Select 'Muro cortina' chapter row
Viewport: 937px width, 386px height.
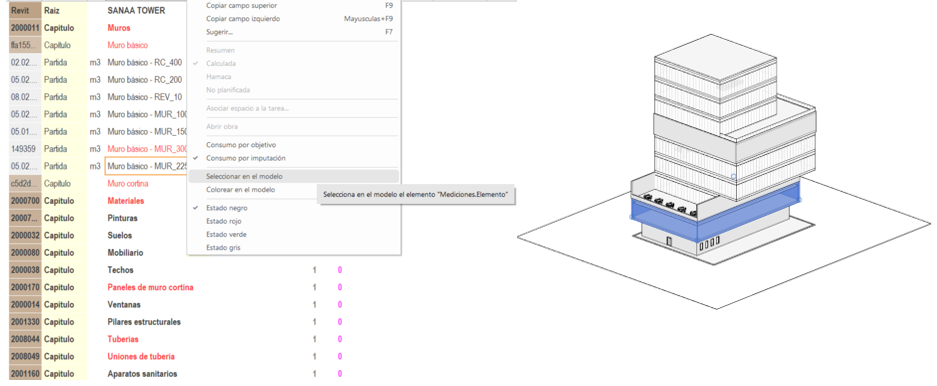tap(127, 183)
